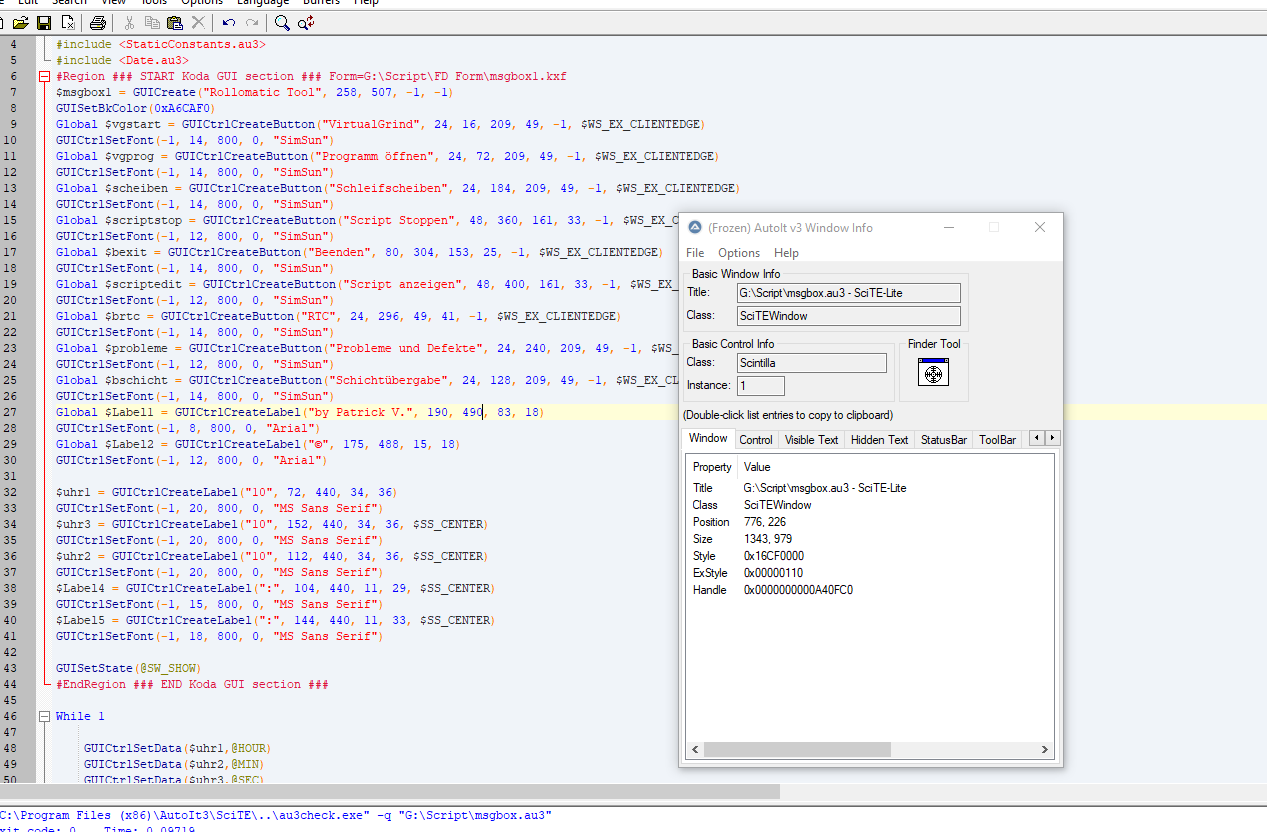
Task: Click the Finder Tool crosshair icon
Action: pyautogui.click(x=932, y=373)
